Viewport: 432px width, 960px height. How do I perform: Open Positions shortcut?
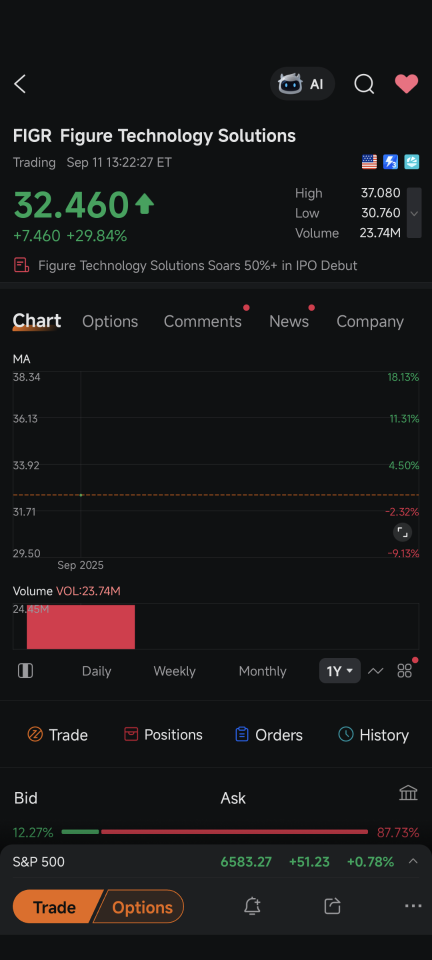tap(163, 735)
